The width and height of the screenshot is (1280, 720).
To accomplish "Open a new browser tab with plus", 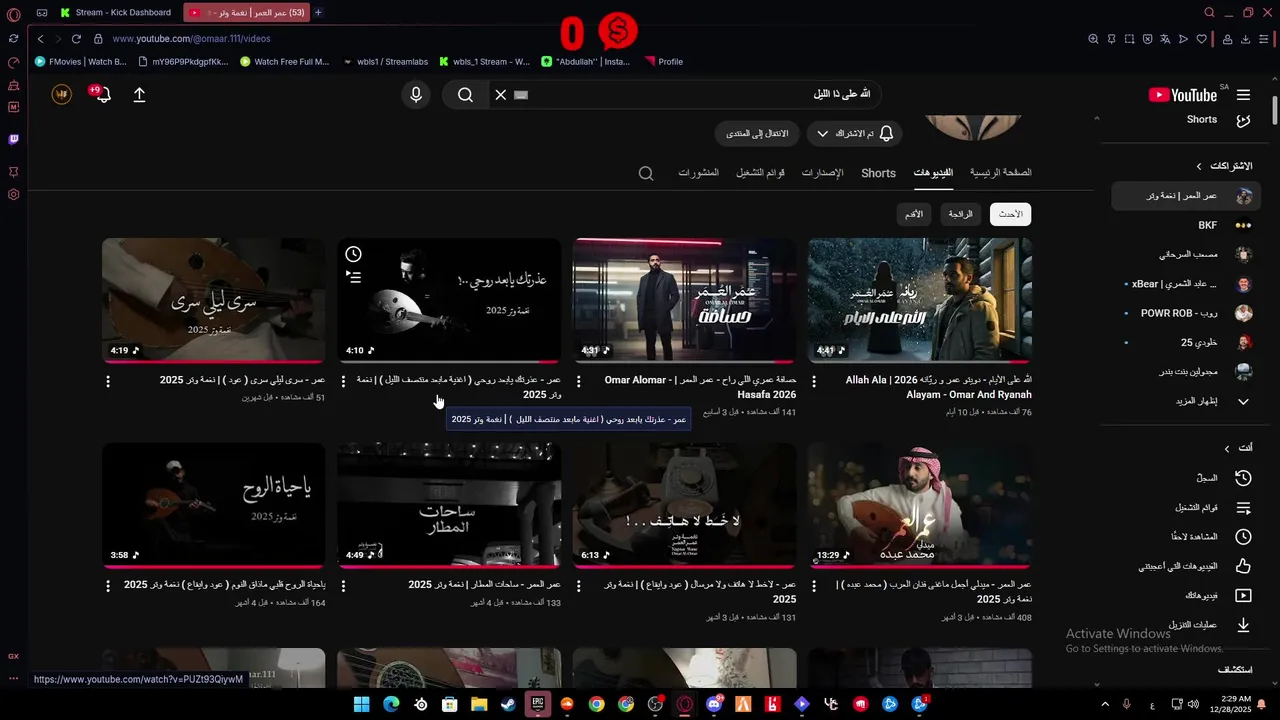I will (x=318, y=13).
